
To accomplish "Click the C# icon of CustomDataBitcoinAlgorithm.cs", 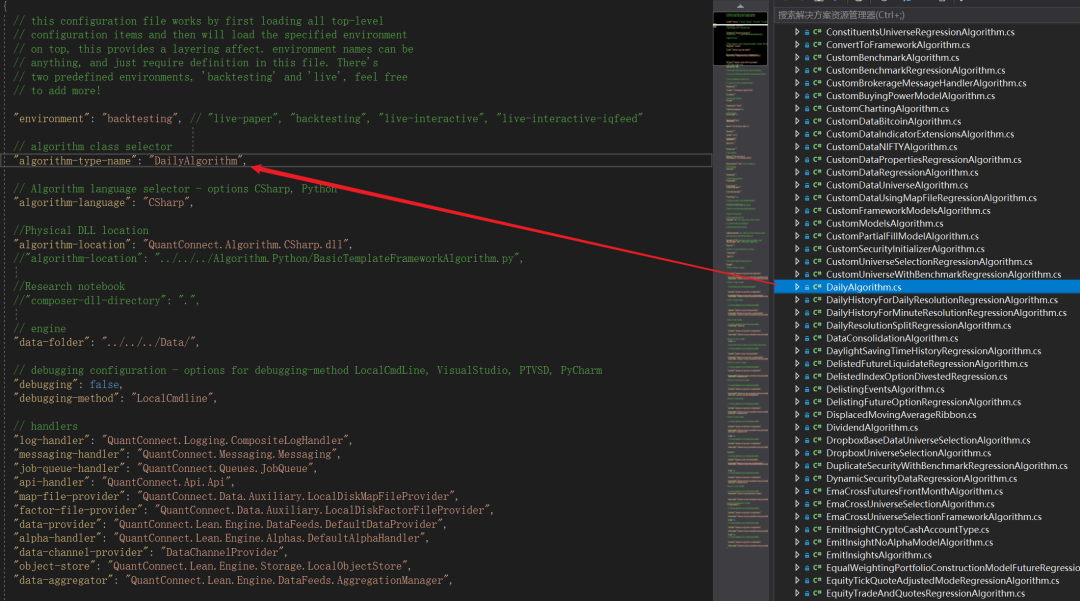I will click(x=817, y=121).
